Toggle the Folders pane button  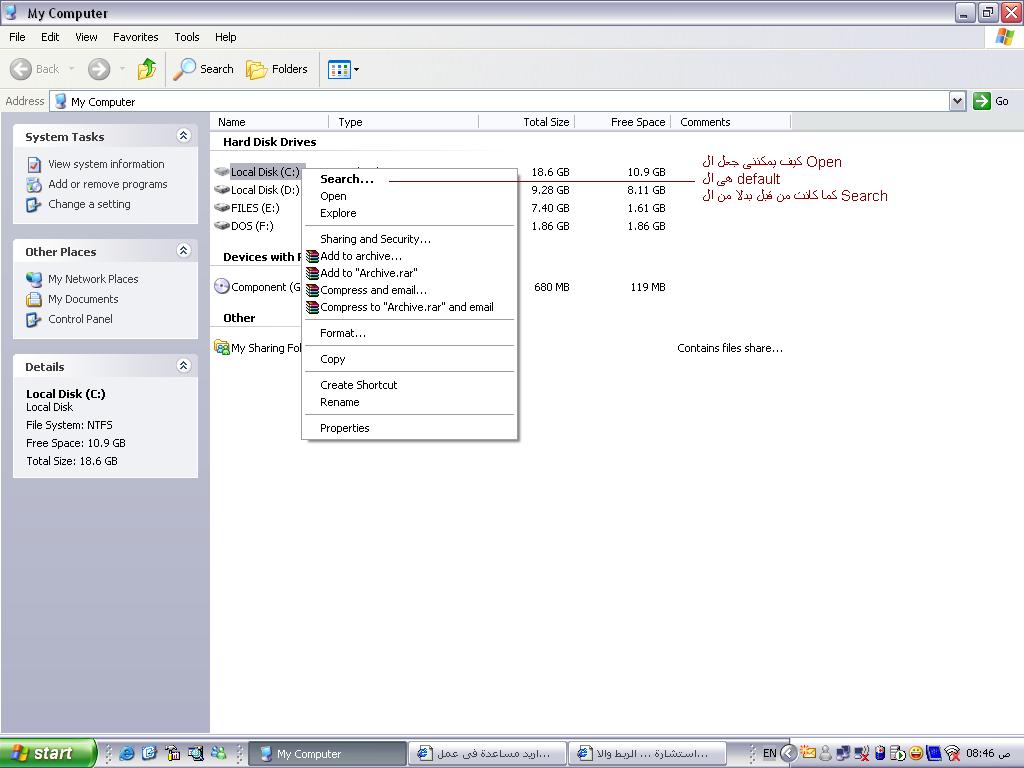pos(277,69)
